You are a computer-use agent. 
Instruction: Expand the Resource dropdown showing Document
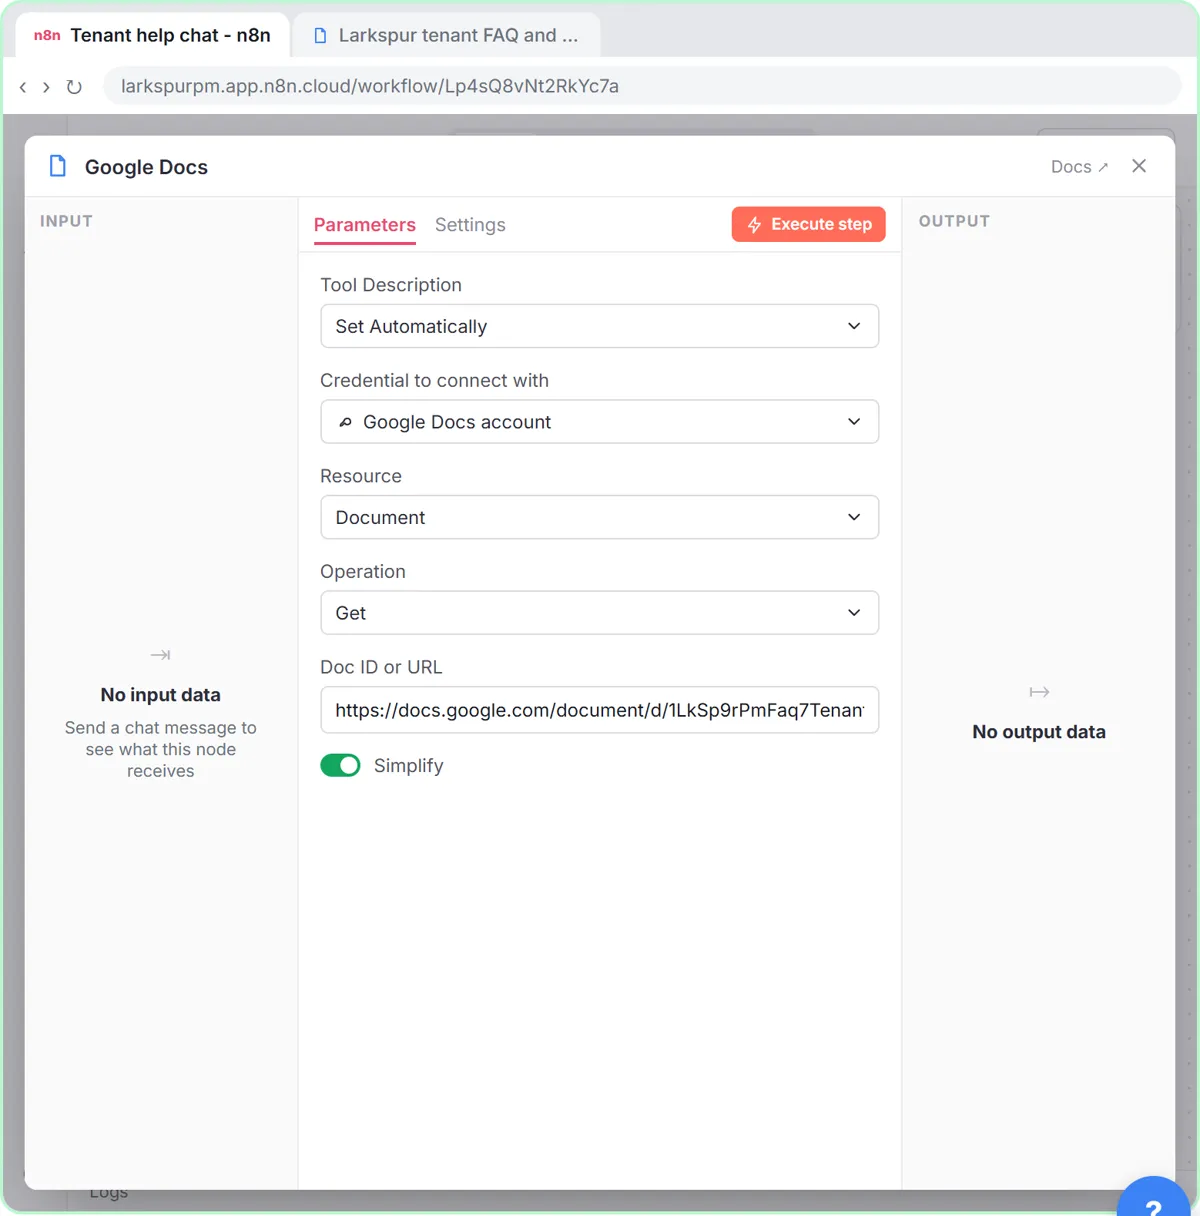pyautogui.click(x=599, y=517)
